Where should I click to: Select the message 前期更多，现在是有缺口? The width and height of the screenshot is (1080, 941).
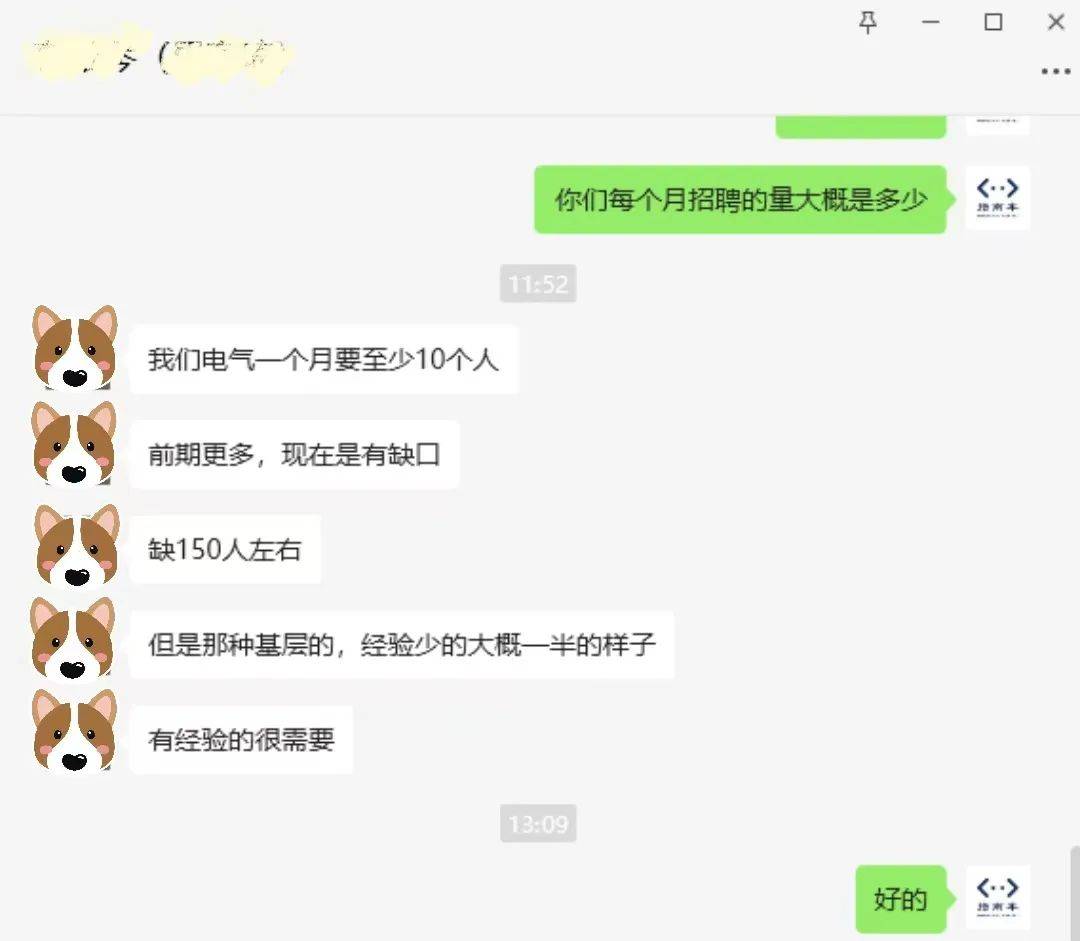pos(294,455)
